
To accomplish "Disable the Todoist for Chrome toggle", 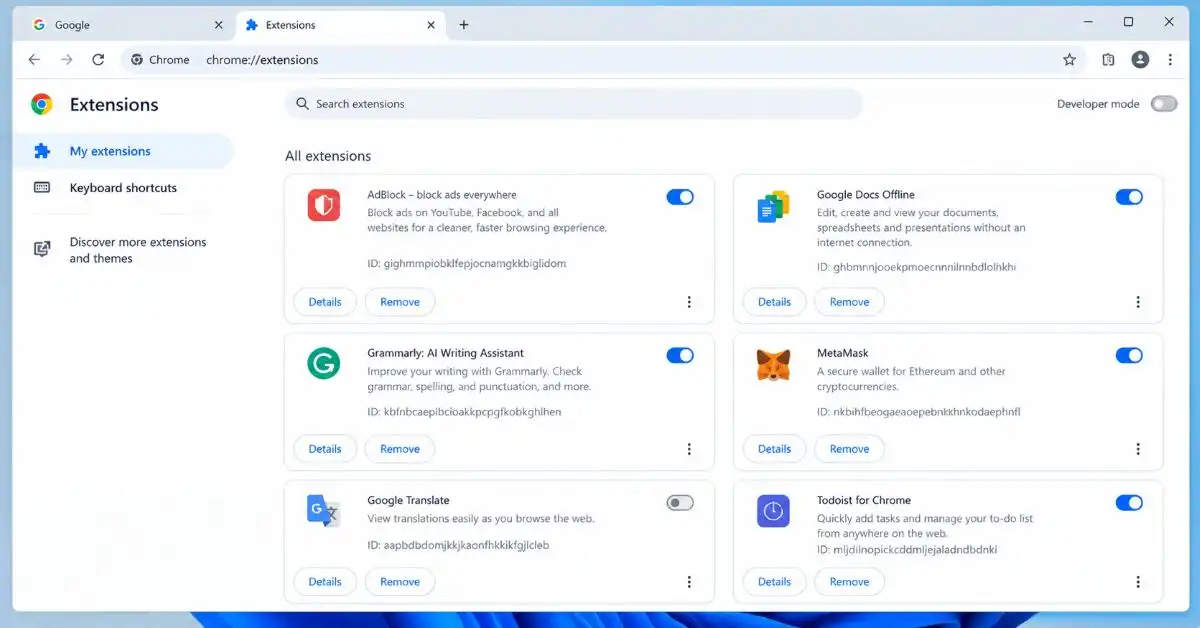I will tap(1129, 503).
